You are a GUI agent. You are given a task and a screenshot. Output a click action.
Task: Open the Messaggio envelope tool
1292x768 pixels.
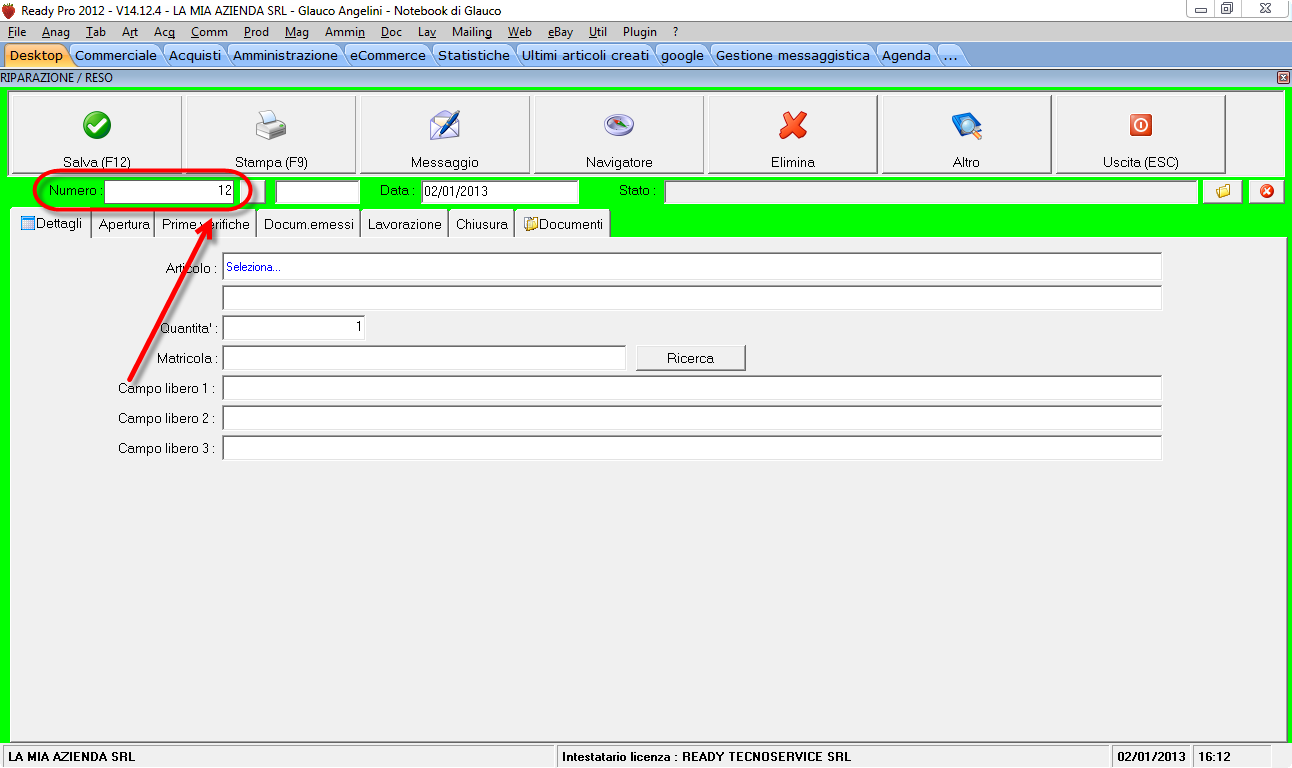pyautogui.click(x=445, y=135)
